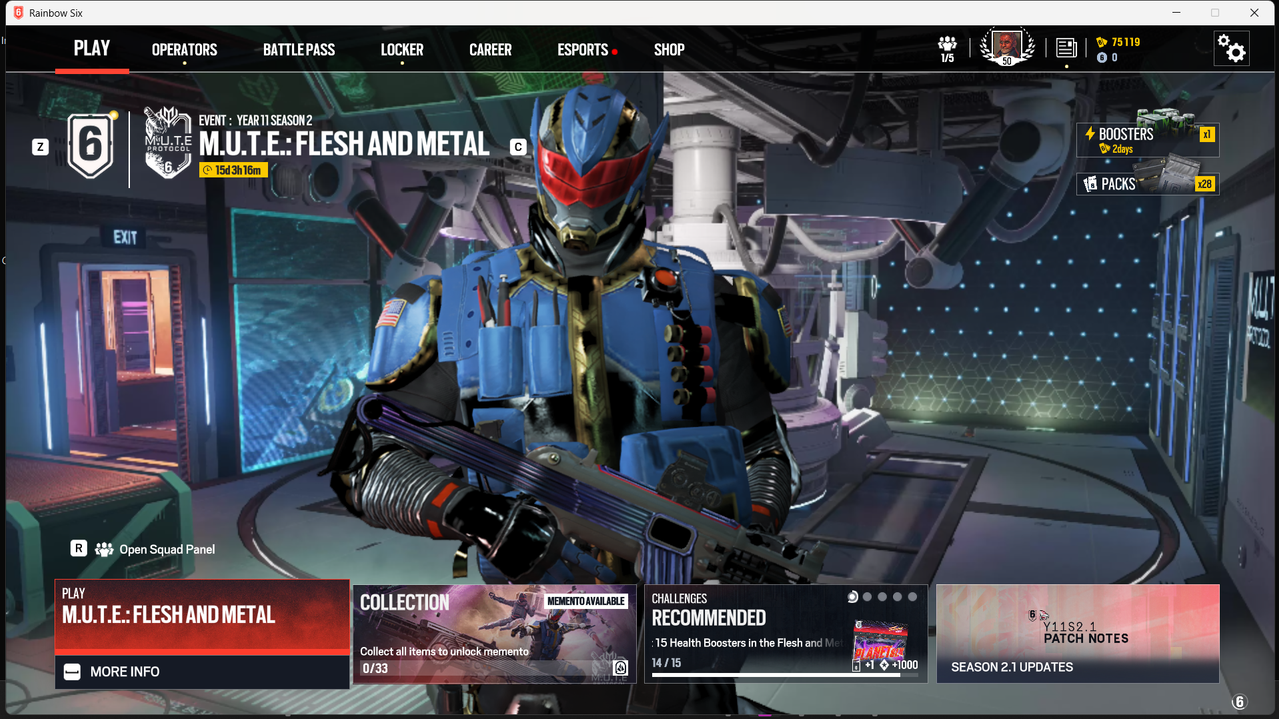Click the x1 boosters count badge
The width and height of the screenshot is (1279, 719).
(1207, 134)
